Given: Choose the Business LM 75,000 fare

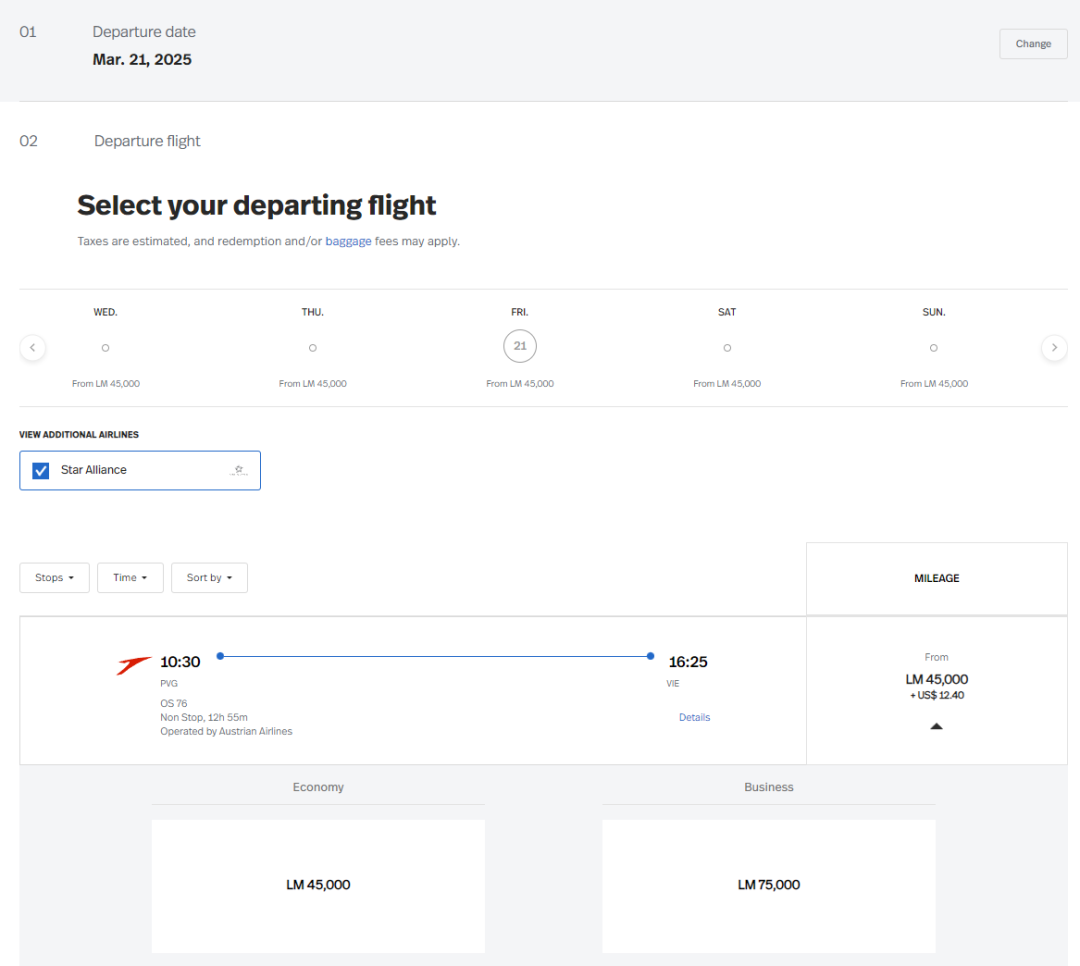Looking at the screenshot, I should coord(768,885).
